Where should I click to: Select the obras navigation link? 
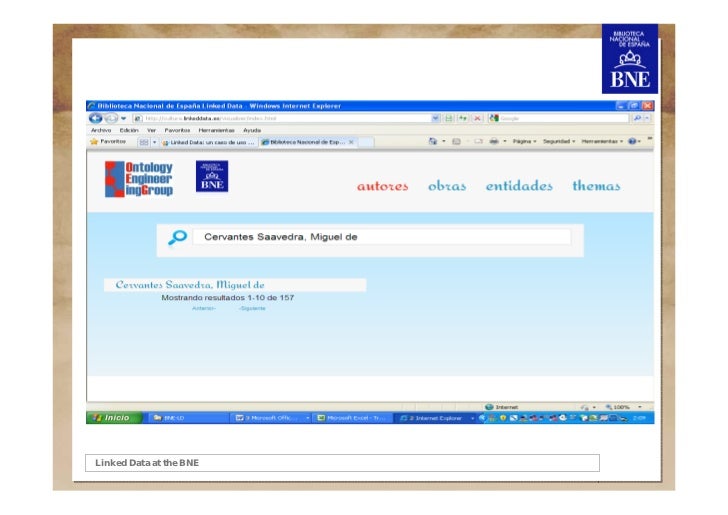[x=447, y=186]
